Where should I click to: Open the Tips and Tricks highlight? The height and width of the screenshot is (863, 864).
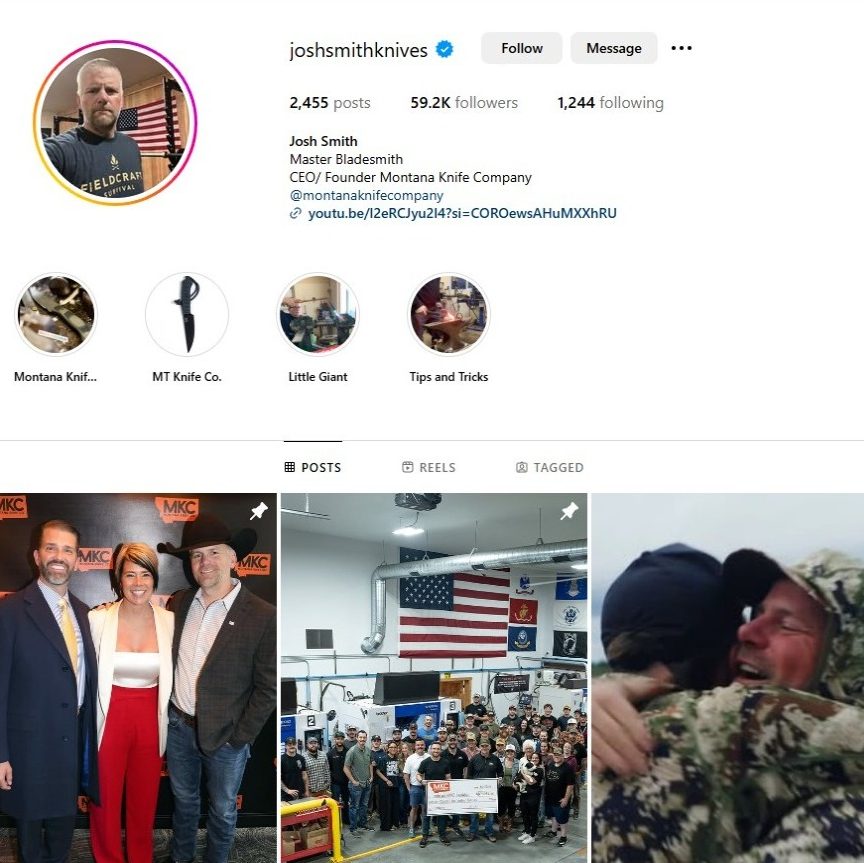(x=449, y=314)
